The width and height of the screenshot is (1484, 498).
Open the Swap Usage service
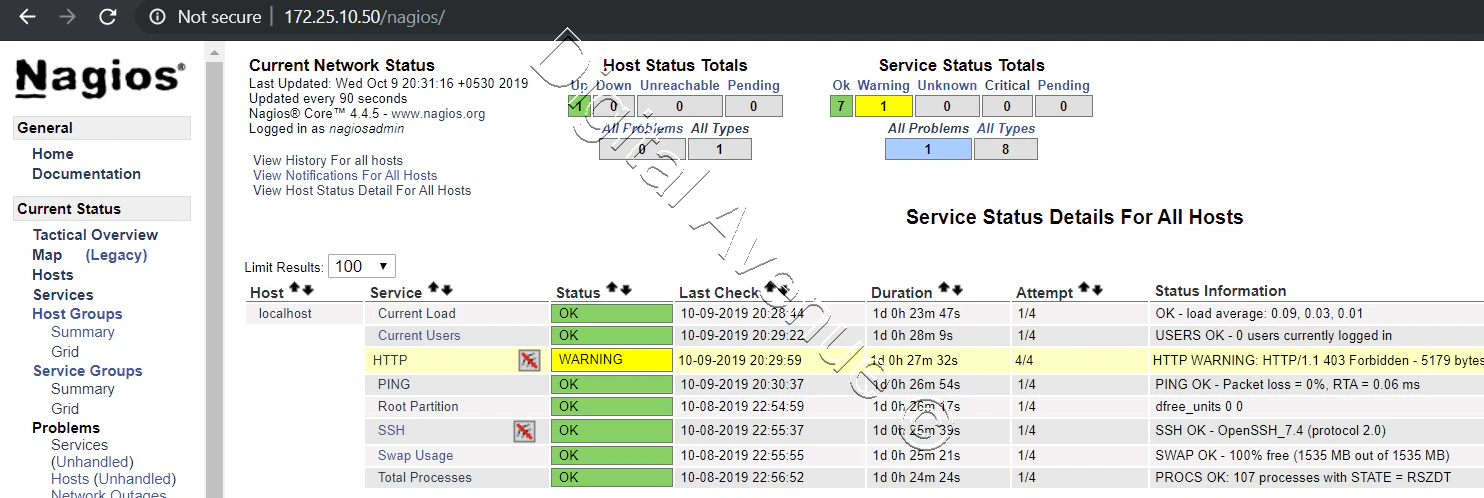(x=415, y=455)
